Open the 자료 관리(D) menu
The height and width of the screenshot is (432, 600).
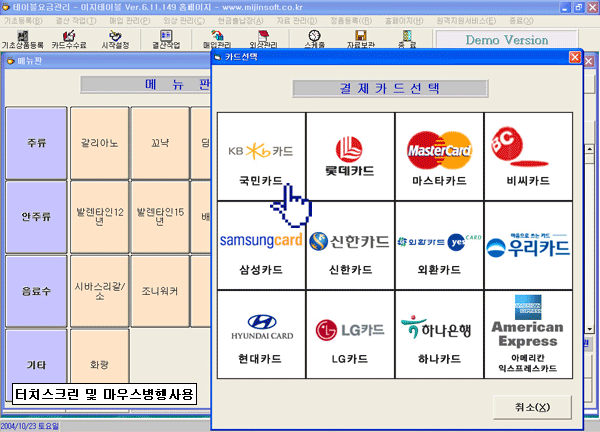click(x=297, y=21)
